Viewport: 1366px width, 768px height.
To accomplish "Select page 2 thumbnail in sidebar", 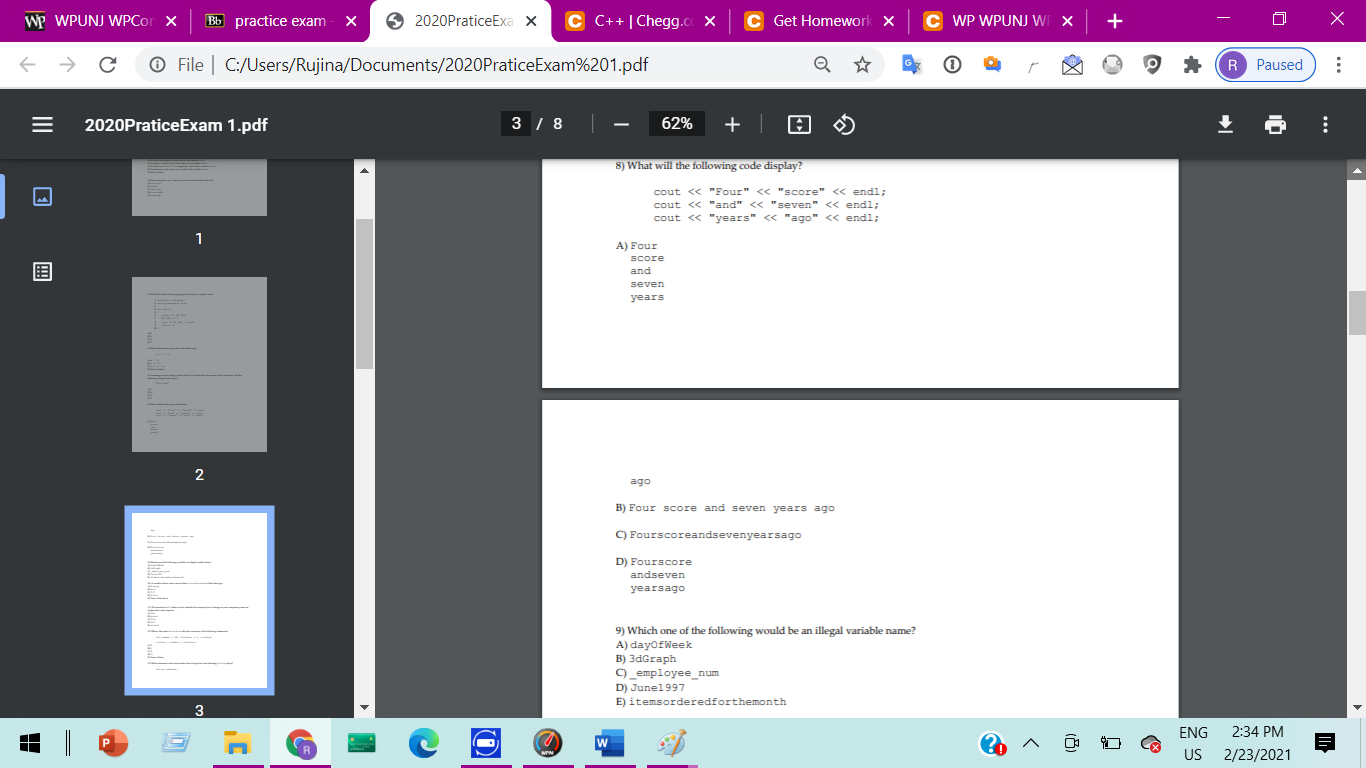I will point(199,364).
